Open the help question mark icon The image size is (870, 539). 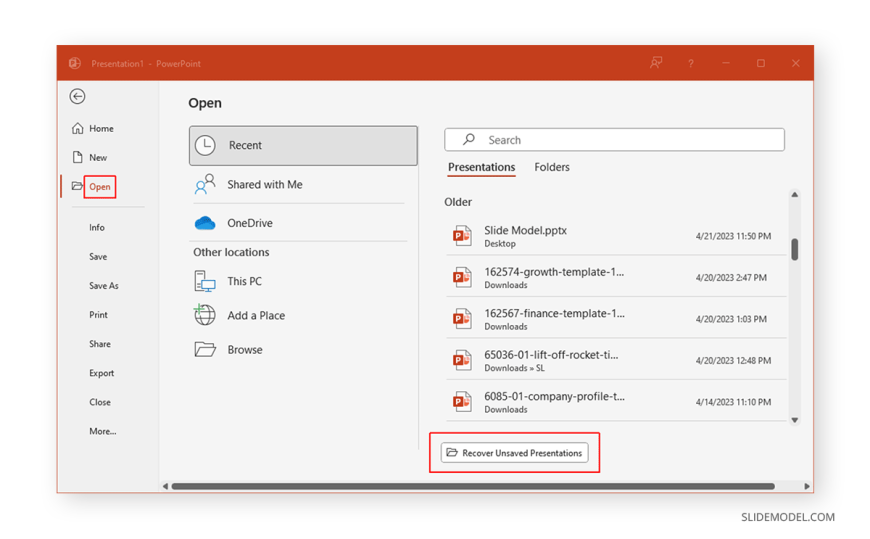click(x=690, y=63)
